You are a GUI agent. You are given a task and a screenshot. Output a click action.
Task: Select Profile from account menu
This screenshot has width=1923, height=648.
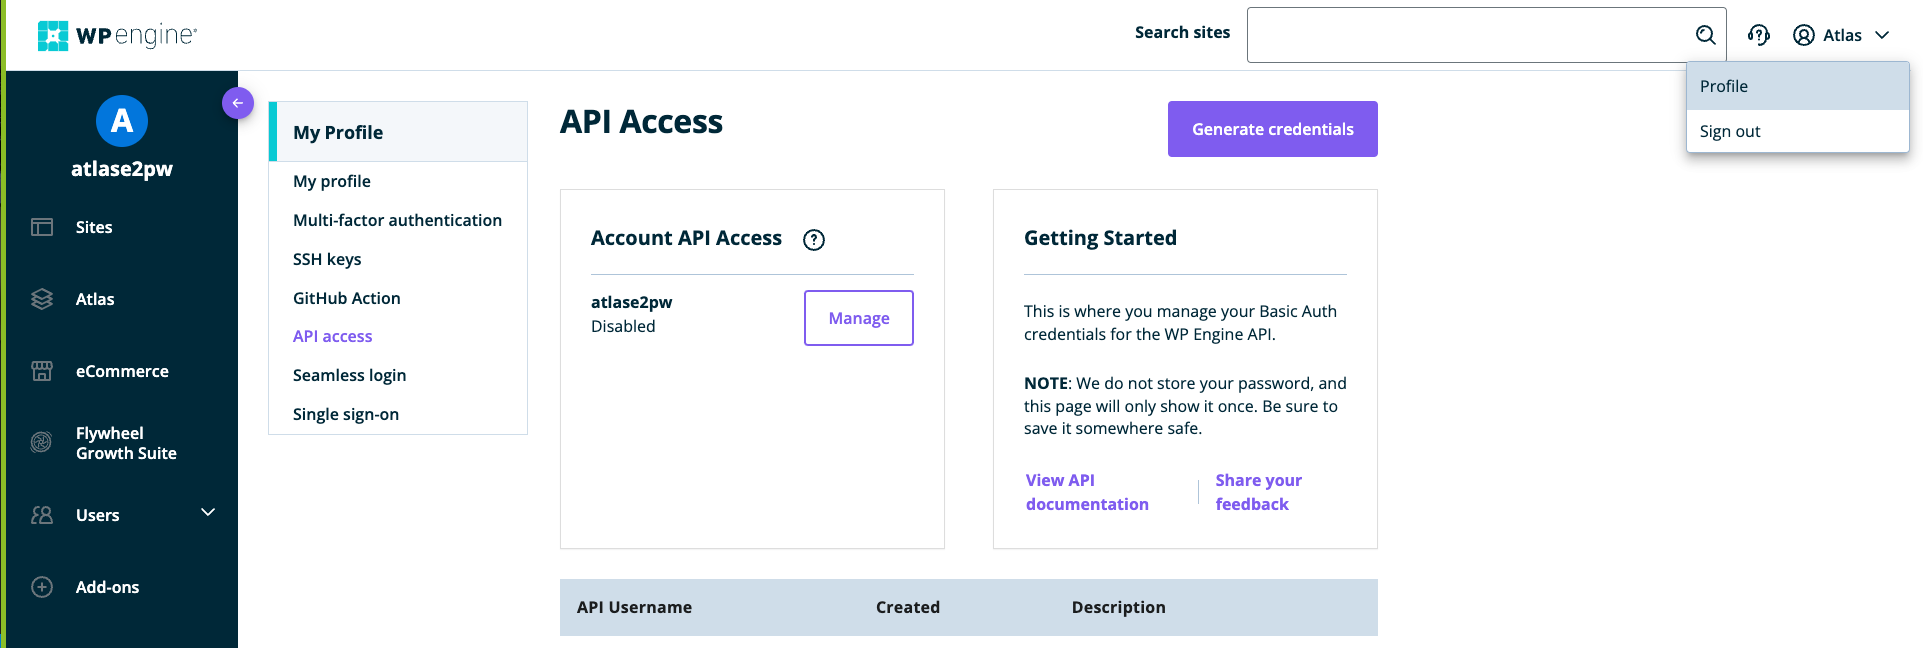coord(1797,86)
